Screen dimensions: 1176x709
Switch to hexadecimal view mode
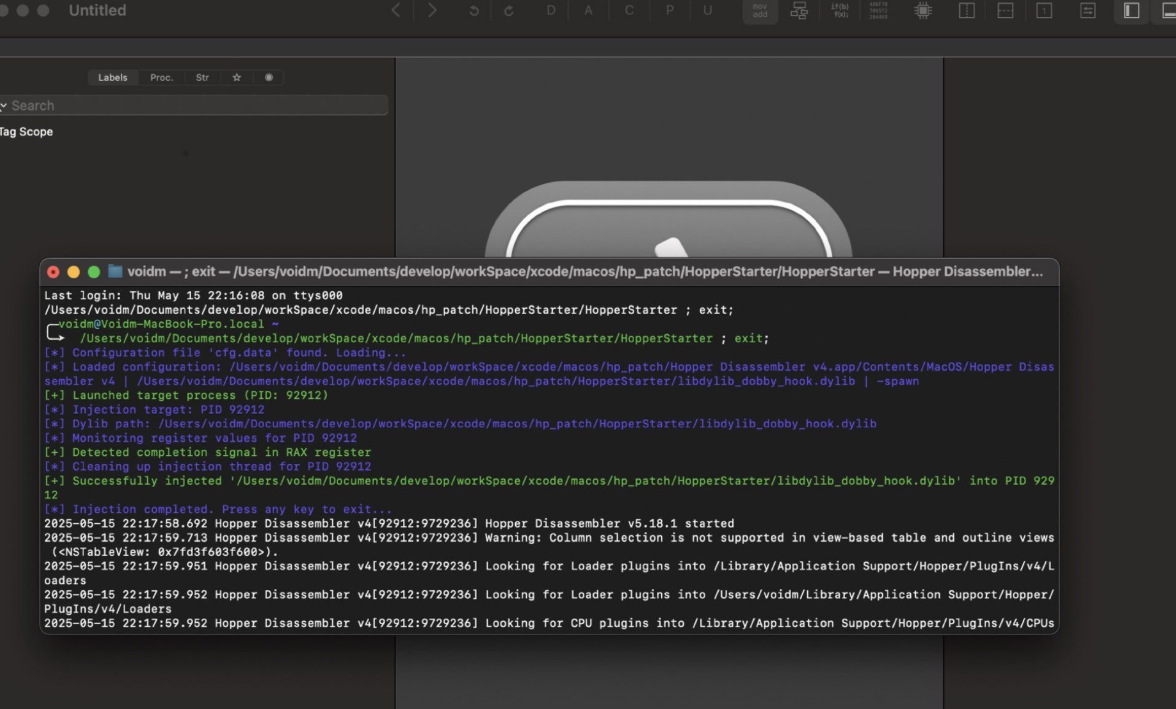878,10
